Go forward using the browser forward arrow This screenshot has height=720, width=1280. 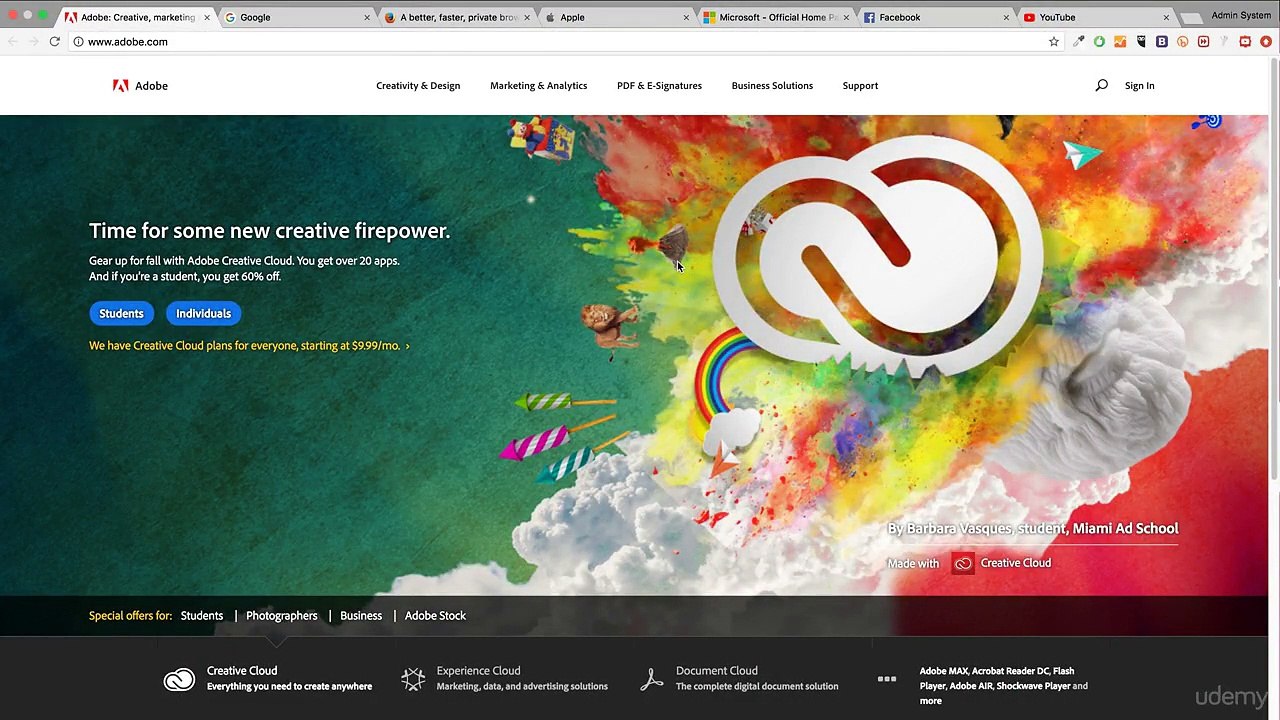coord(33,42)
